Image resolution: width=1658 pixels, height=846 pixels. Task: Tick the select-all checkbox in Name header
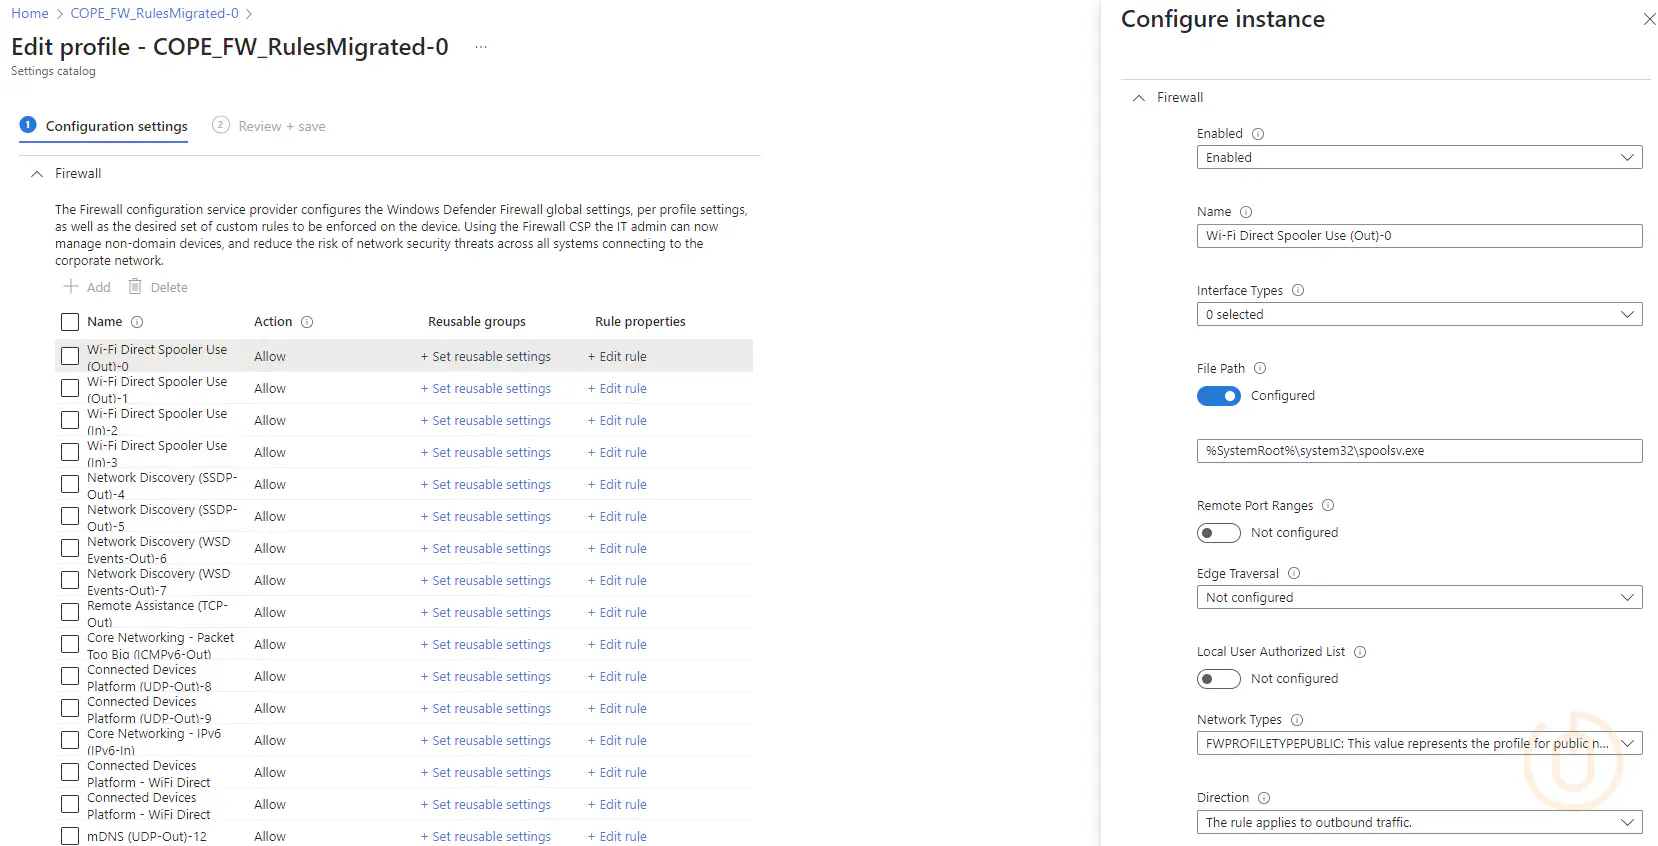70,322
